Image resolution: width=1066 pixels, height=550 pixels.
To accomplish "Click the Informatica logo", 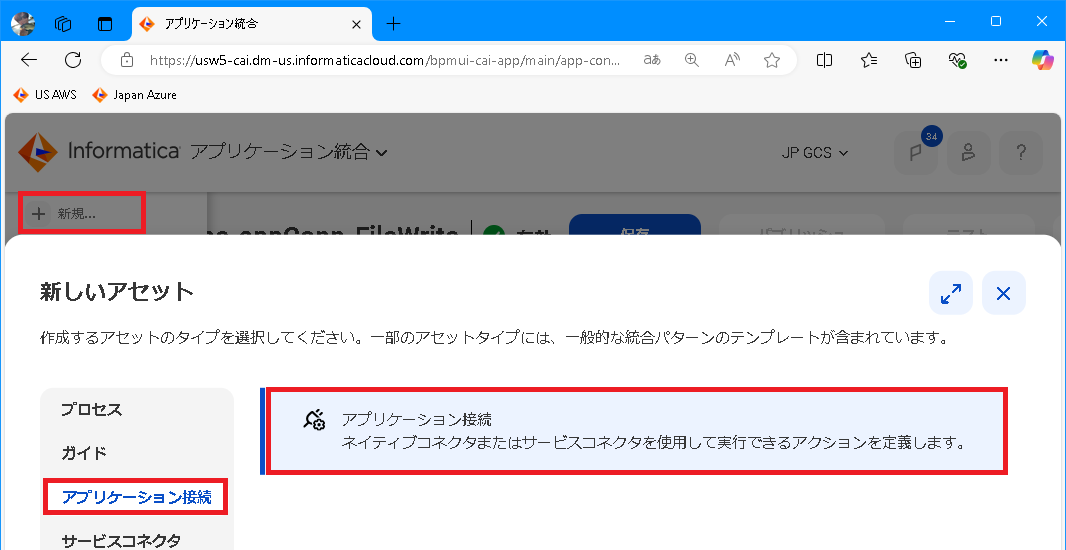I will (99, 152).
